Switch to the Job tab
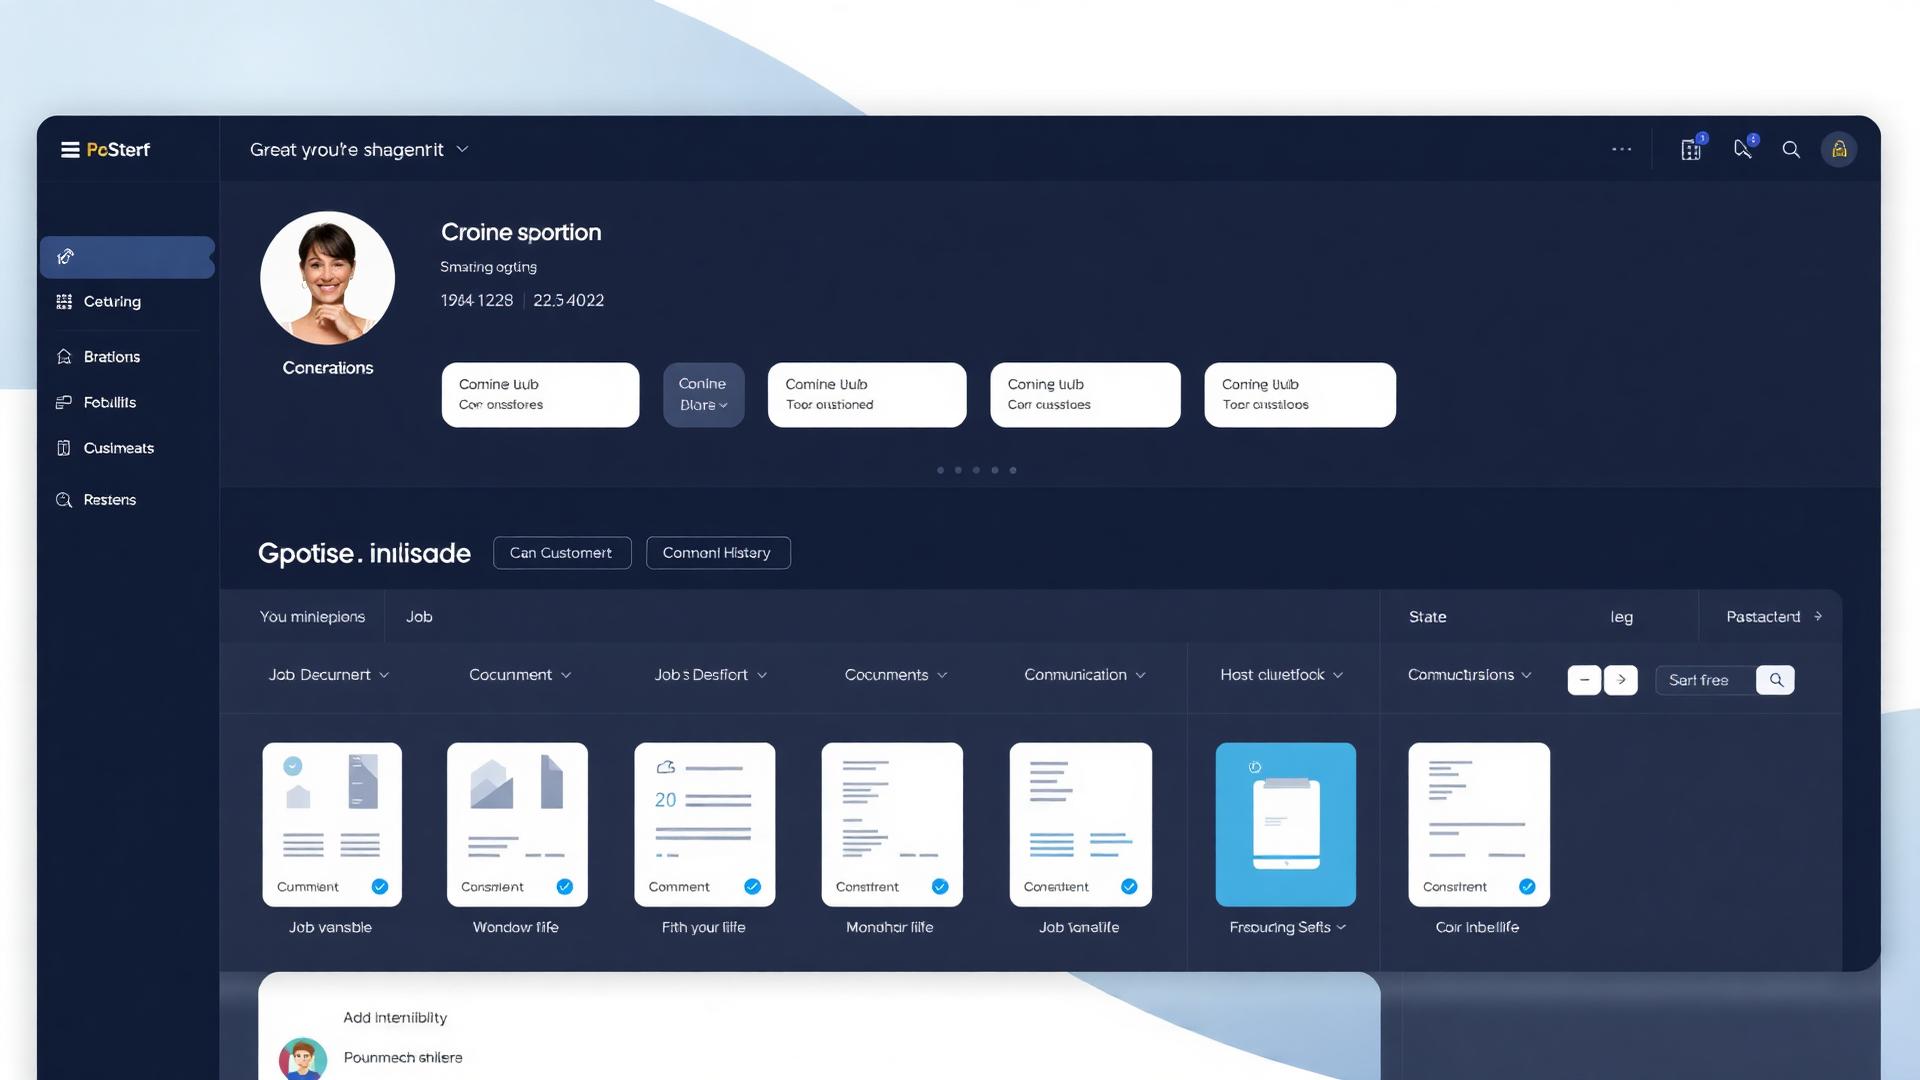Viewport: 1920px width, 1080px height. (x=419, y=617)
